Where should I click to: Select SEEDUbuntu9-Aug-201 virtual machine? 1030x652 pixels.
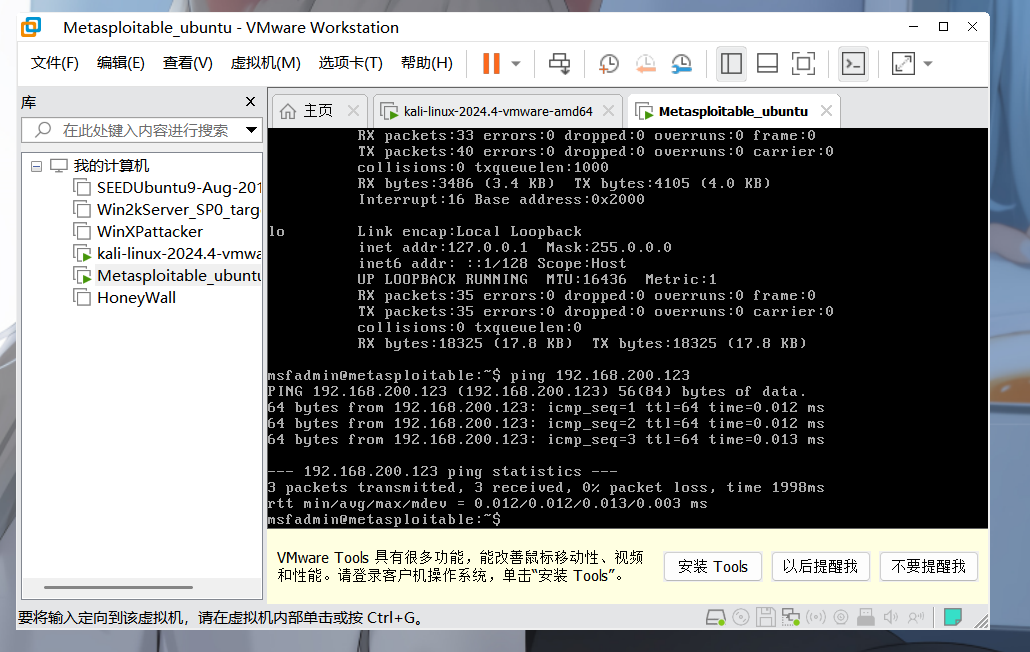tap(179, 188)
